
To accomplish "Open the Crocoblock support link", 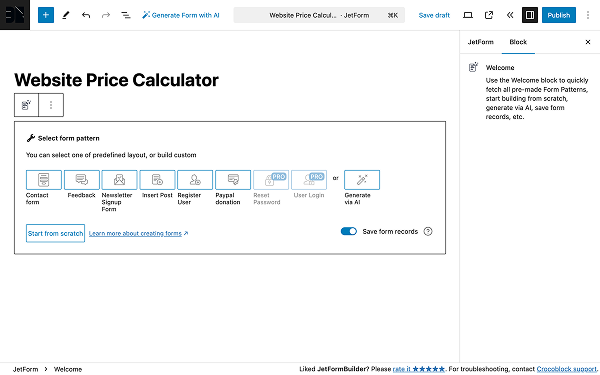I will pyautogui.click(x=567, y=369).
